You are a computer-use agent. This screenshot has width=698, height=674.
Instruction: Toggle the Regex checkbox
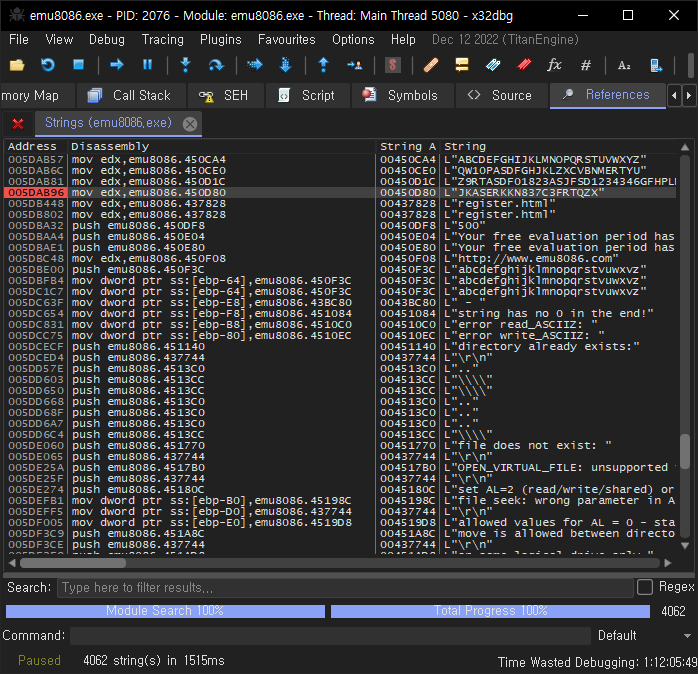(x=645, y=587)
